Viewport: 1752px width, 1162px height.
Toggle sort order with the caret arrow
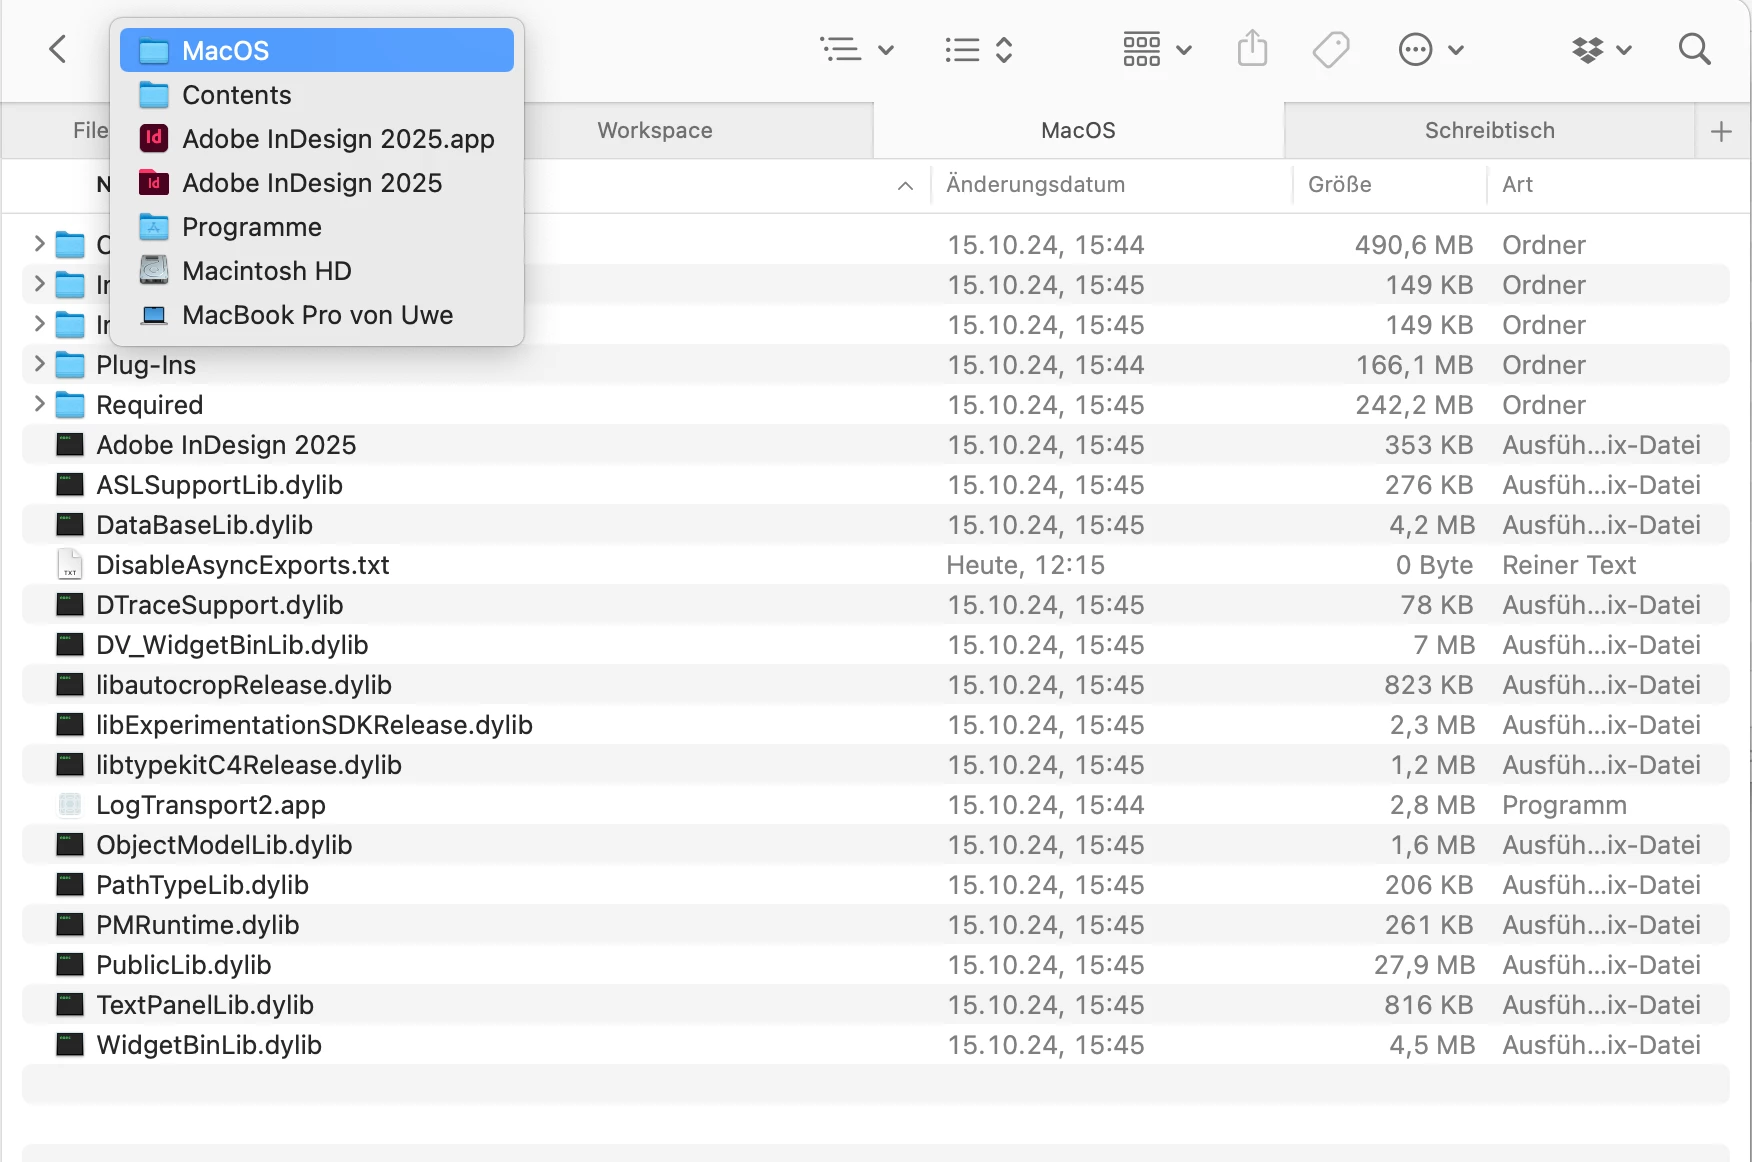pyautogui.click(x=905, y=185)
